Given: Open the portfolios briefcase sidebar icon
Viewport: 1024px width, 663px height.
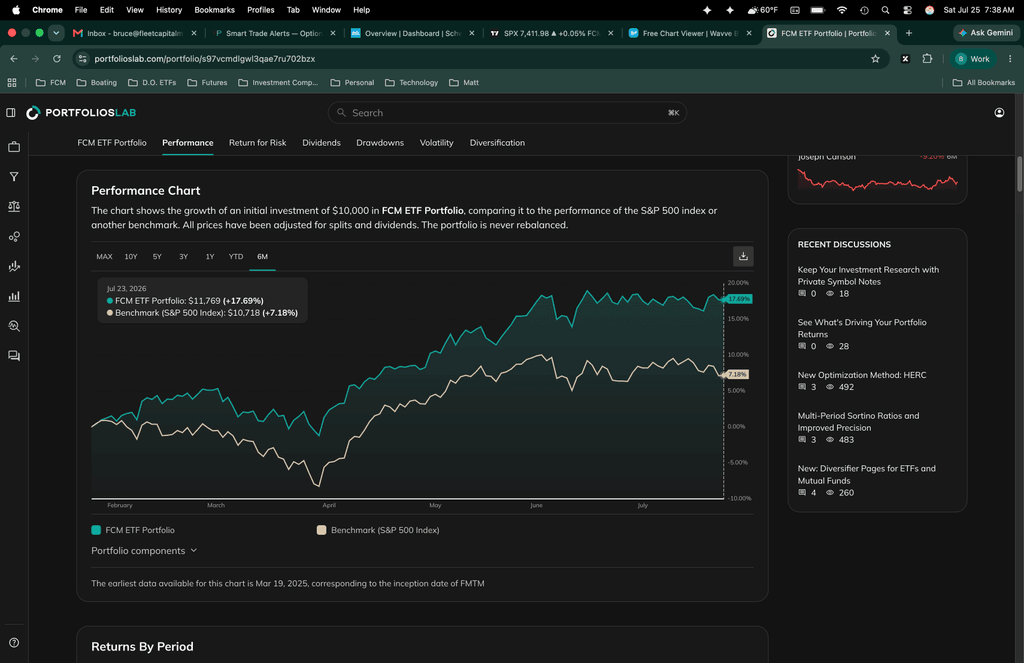Looking at the screenshot, I should tap(14, 147).
